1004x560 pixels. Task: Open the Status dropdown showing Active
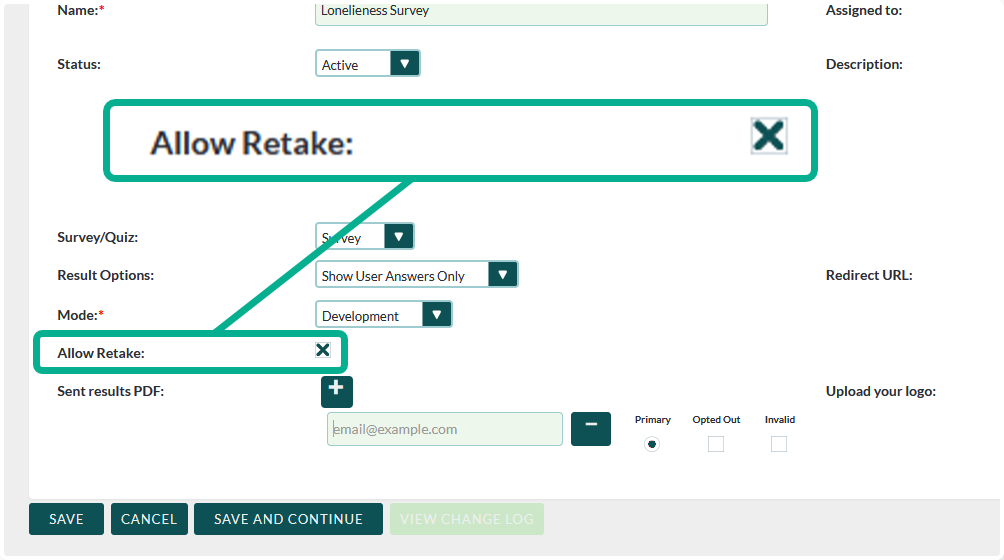(x=367, y=64)
